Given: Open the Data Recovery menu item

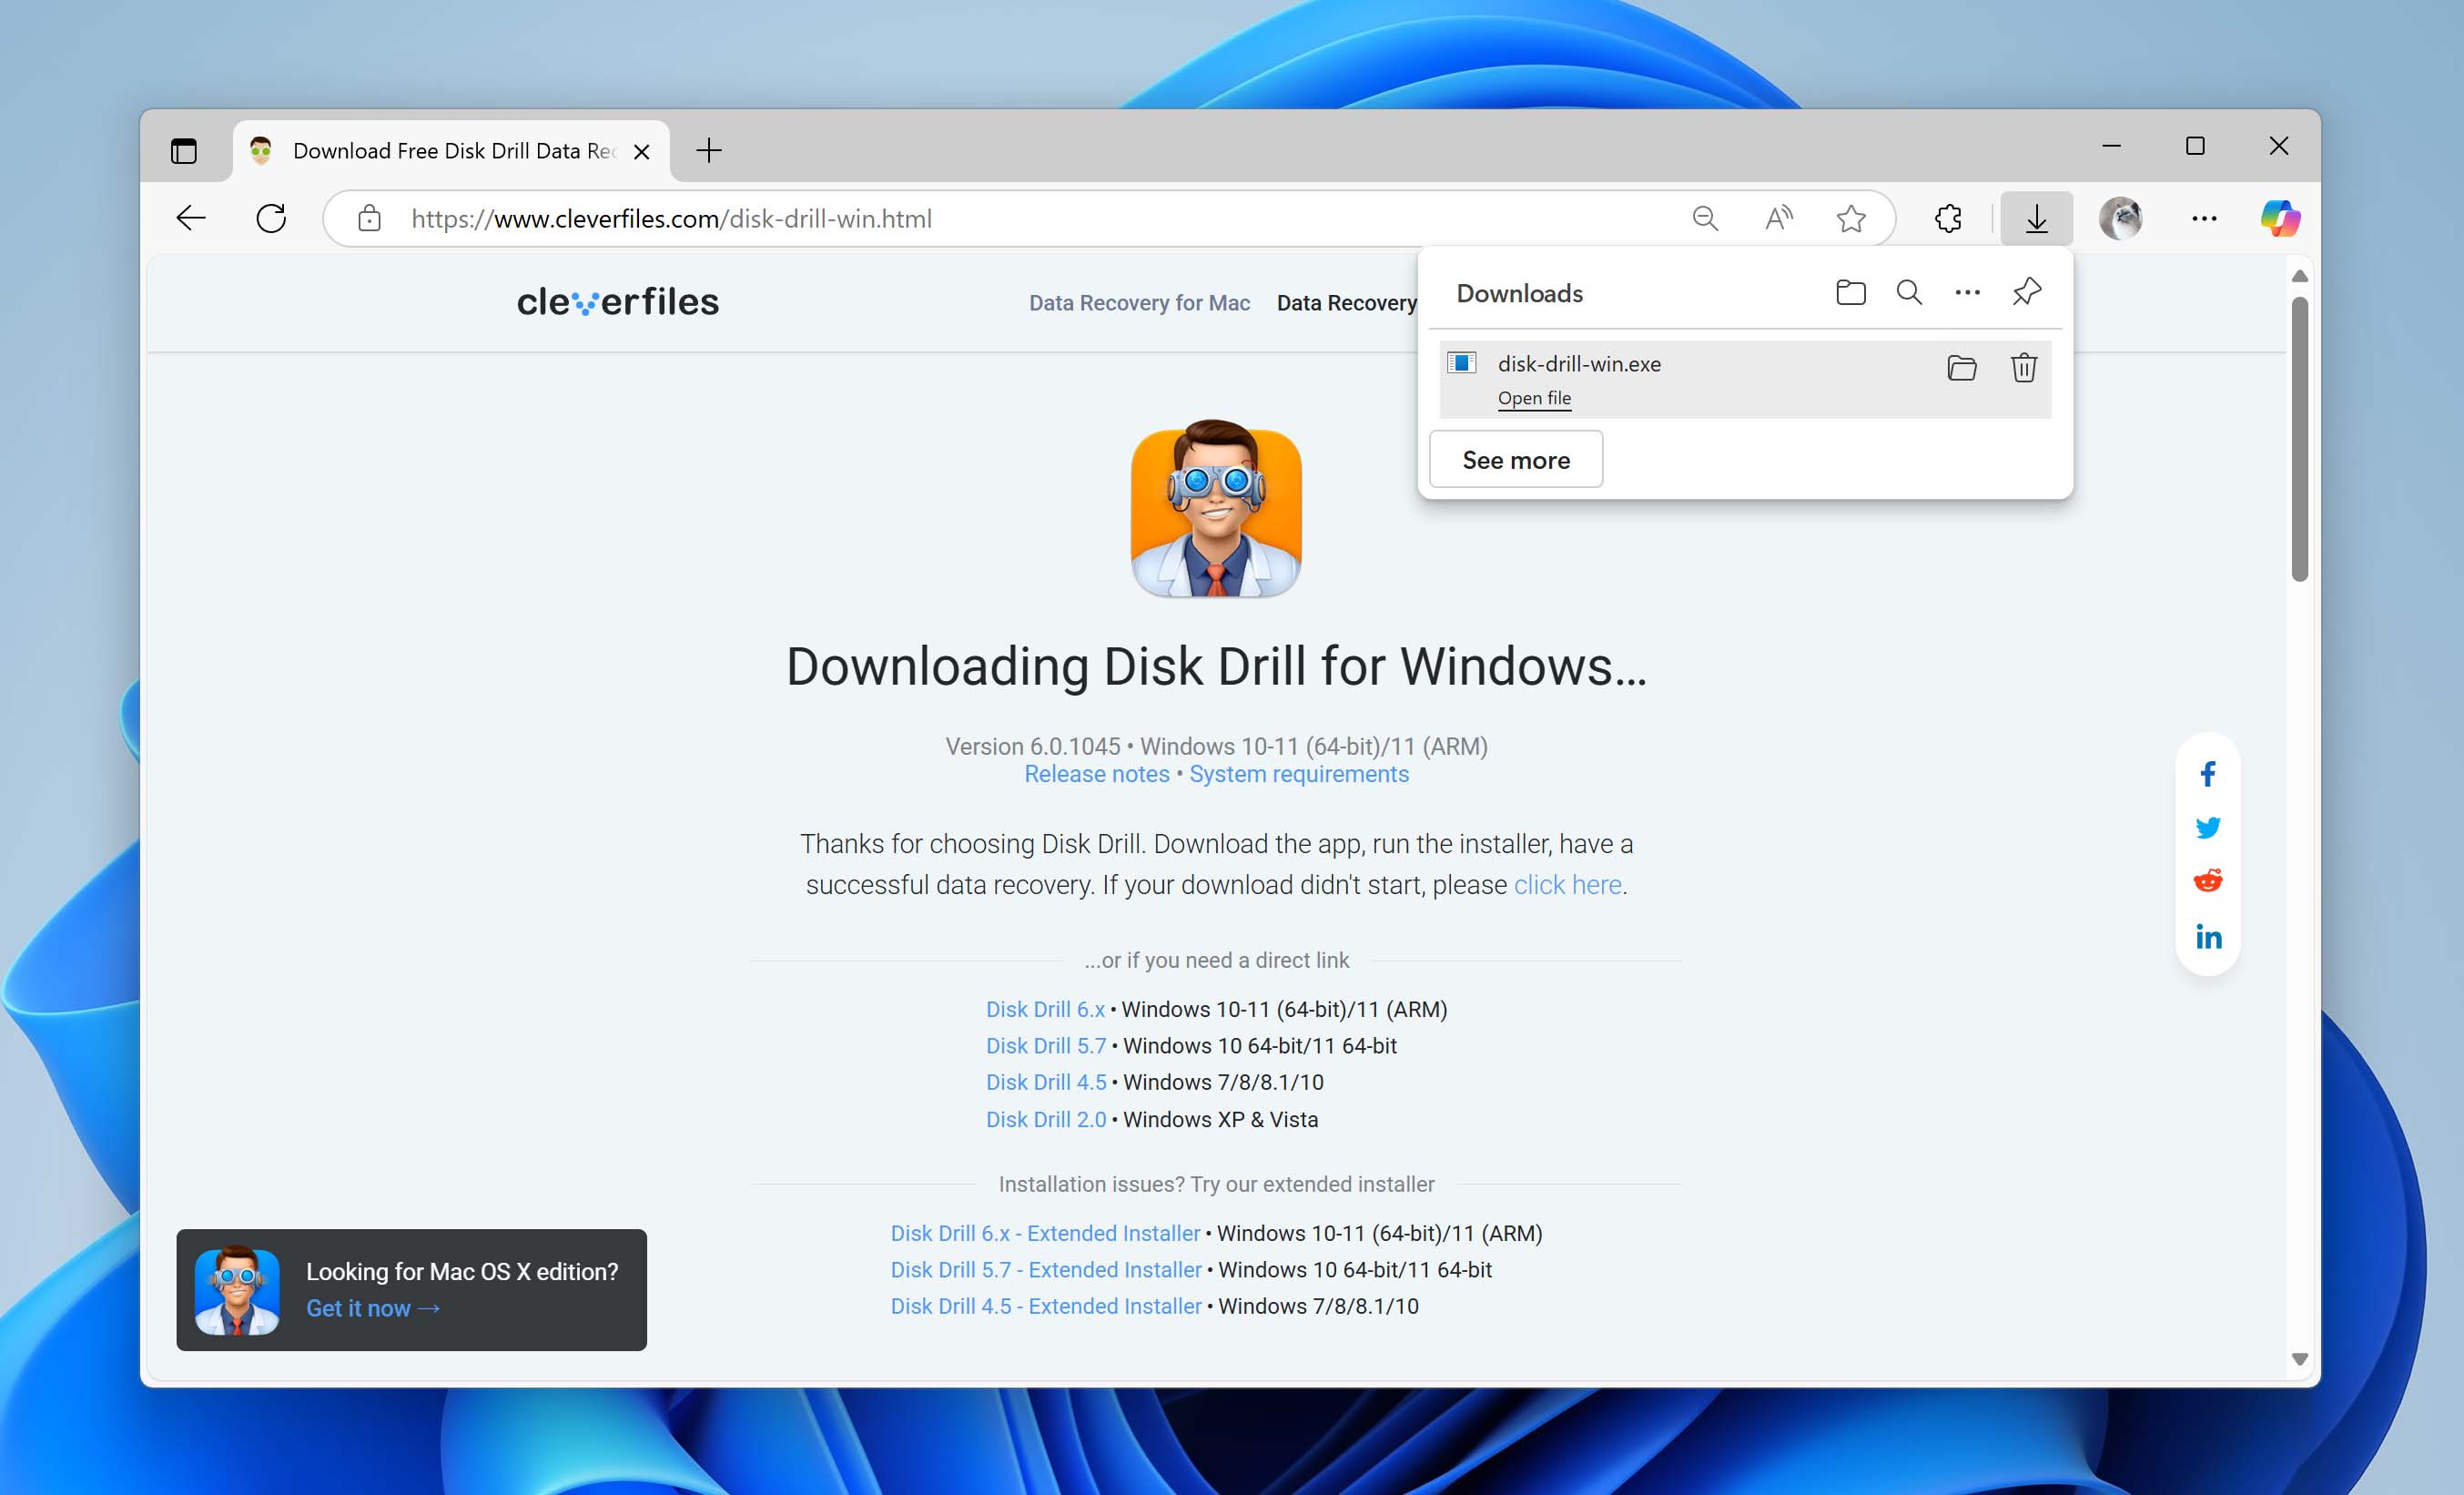Looking at the screenshot, I should [x=1346, y=303].
